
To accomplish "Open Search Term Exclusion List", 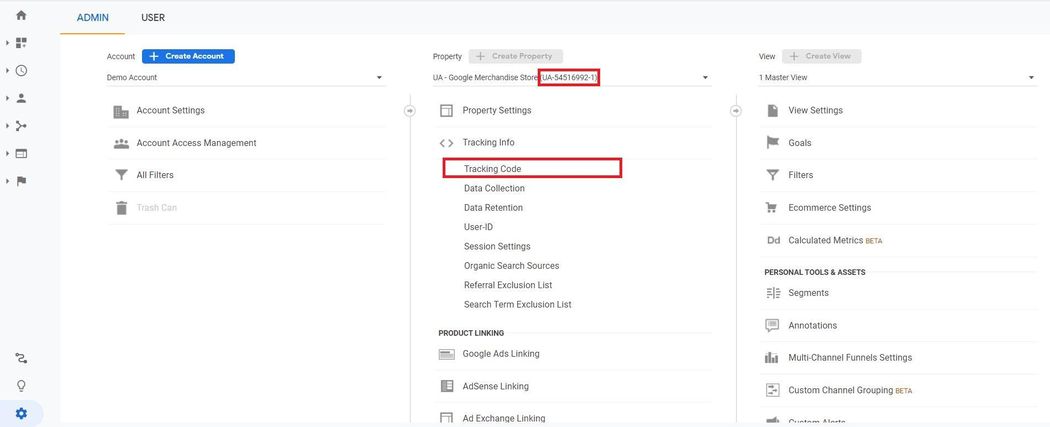I will coord(518,305).
